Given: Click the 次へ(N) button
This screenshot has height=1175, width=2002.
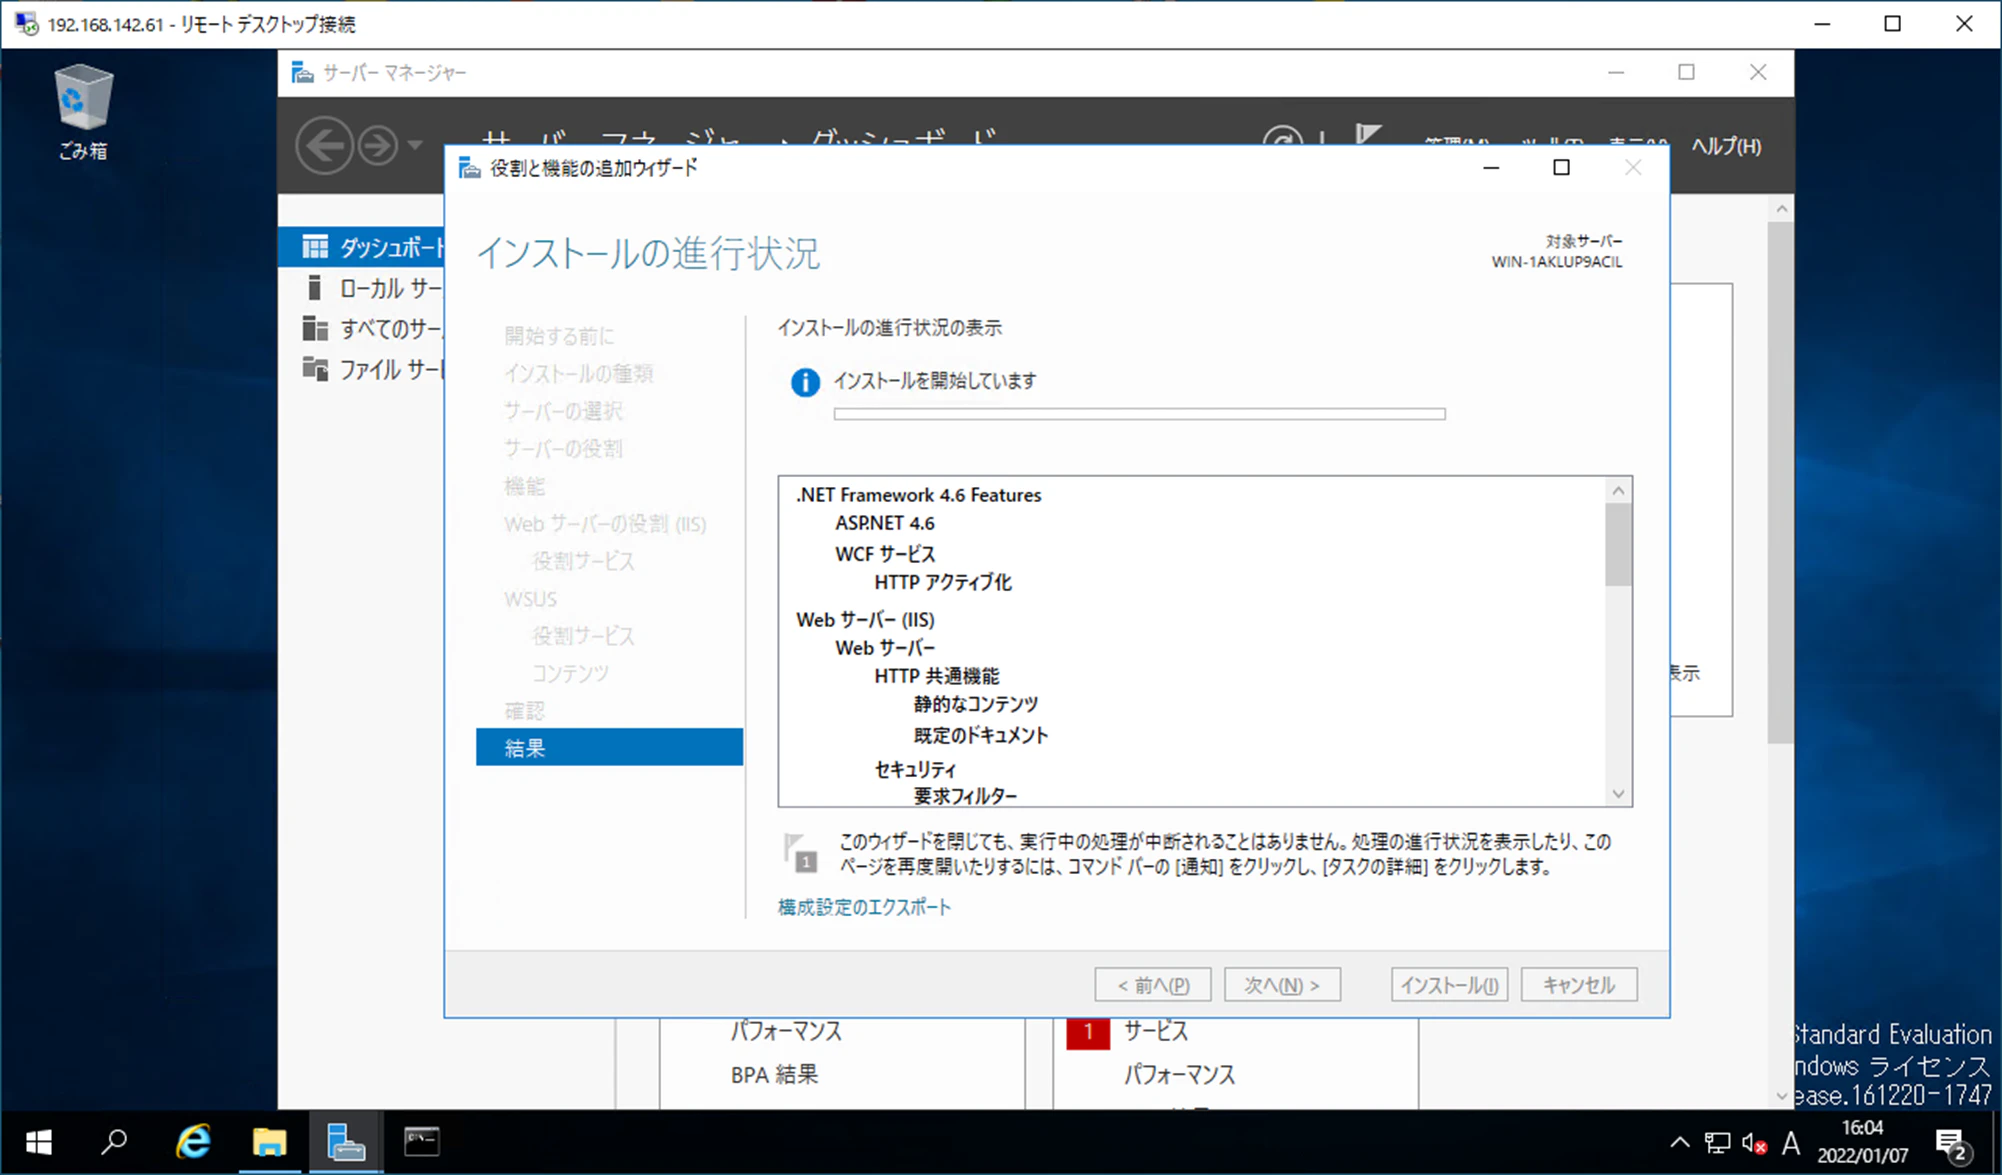Looking at the screenshot, I should point(1282,985).
